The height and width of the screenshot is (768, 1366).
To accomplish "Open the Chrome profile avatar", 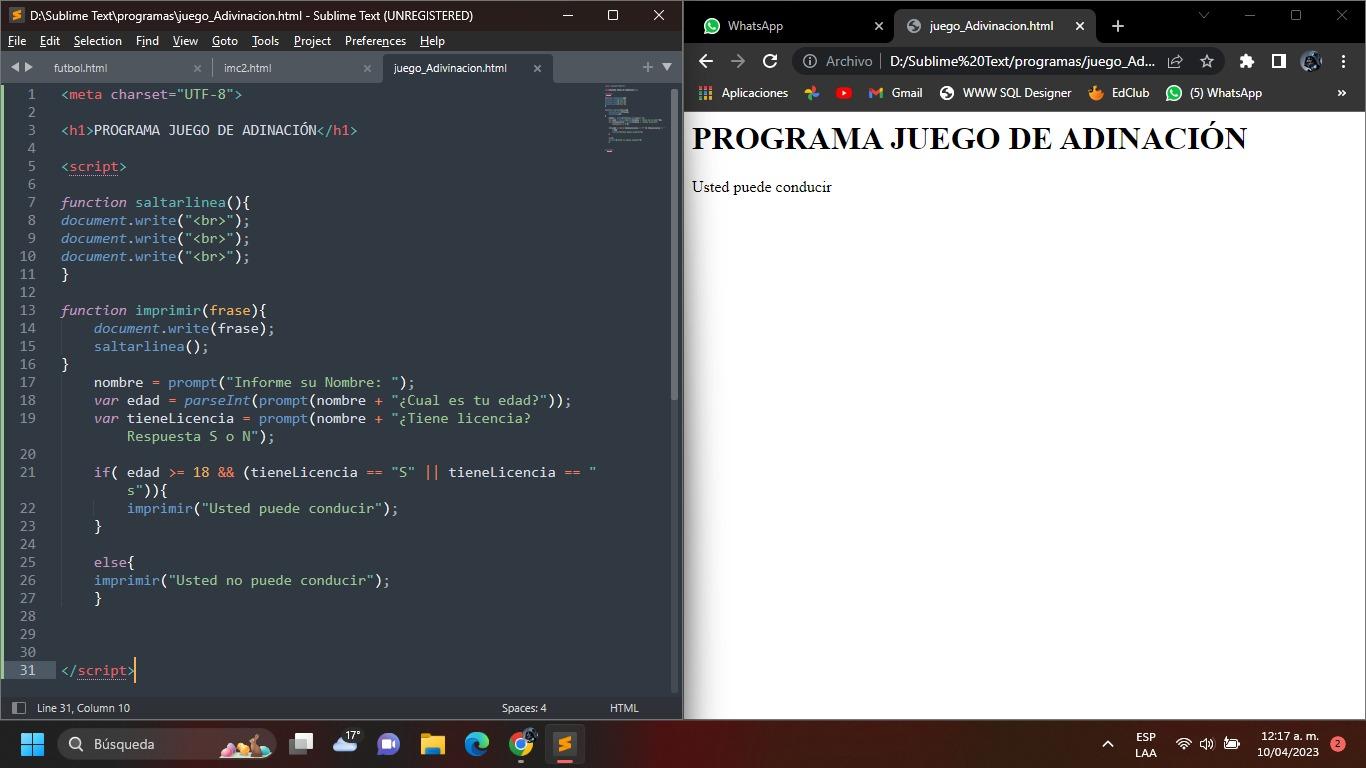I will pos(1311,61).
